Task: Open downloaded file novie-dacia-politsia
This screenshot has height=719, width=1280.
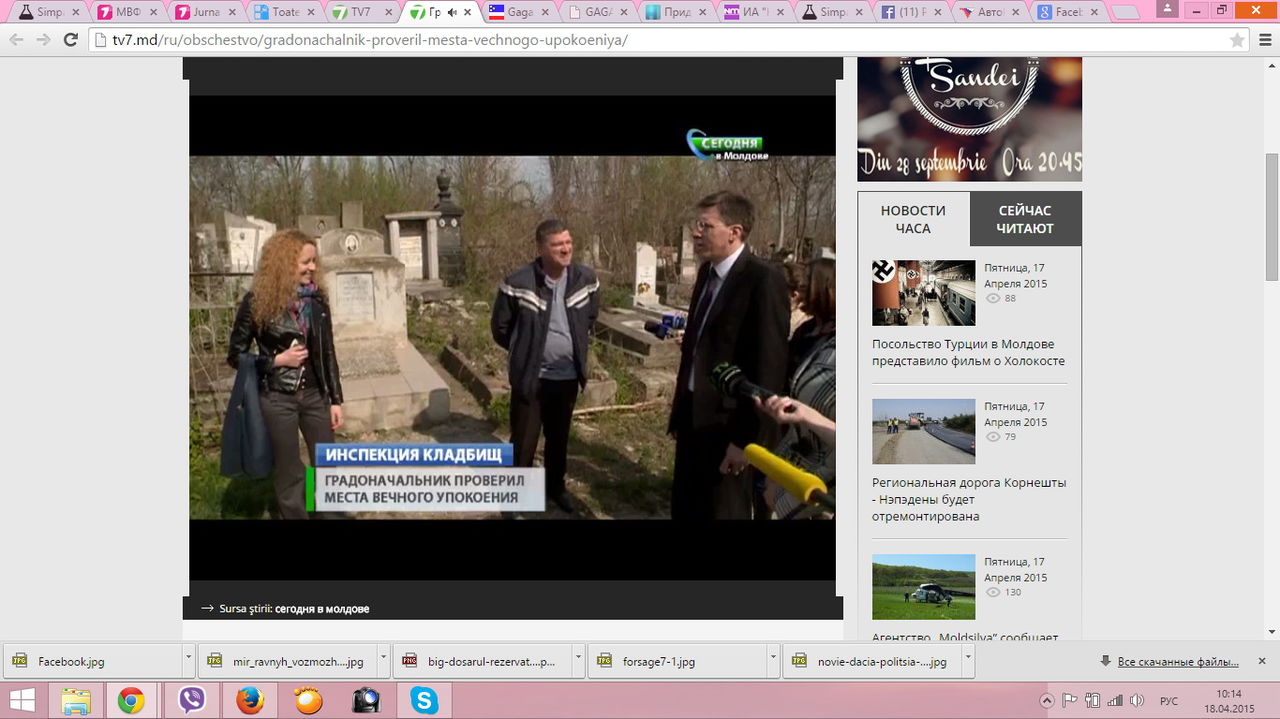Action: [872, 661]
